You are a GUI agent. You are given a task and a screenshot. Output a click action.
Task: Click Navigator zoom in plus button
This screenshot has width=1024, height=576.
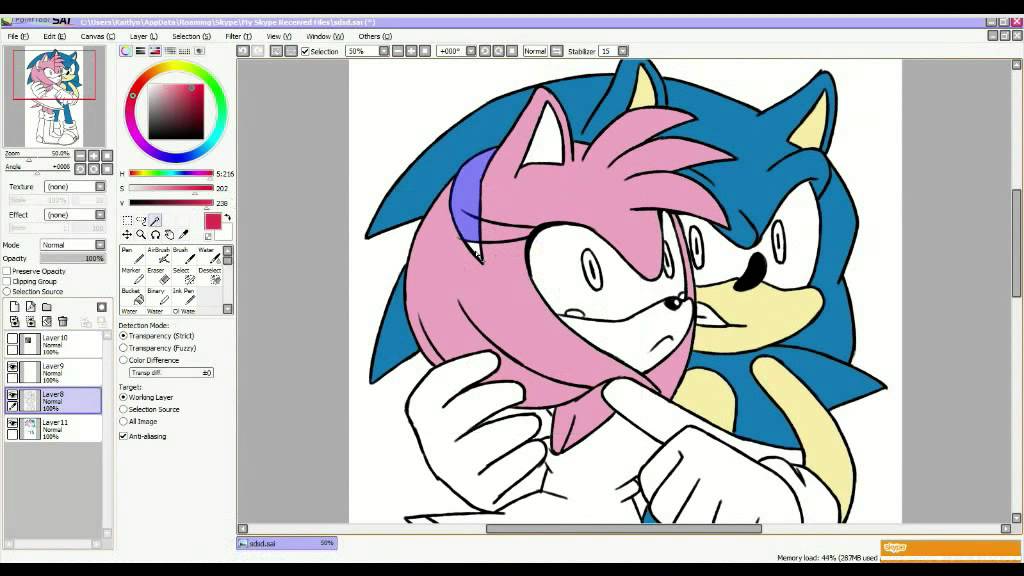click(94, 155)
